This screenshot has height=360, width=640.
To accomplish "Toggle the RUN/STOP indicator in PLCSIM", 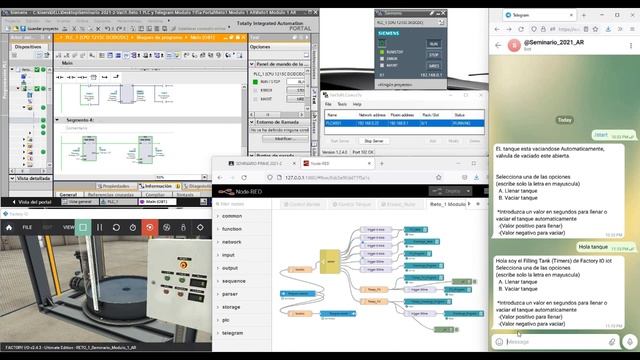I will (382, 52).
